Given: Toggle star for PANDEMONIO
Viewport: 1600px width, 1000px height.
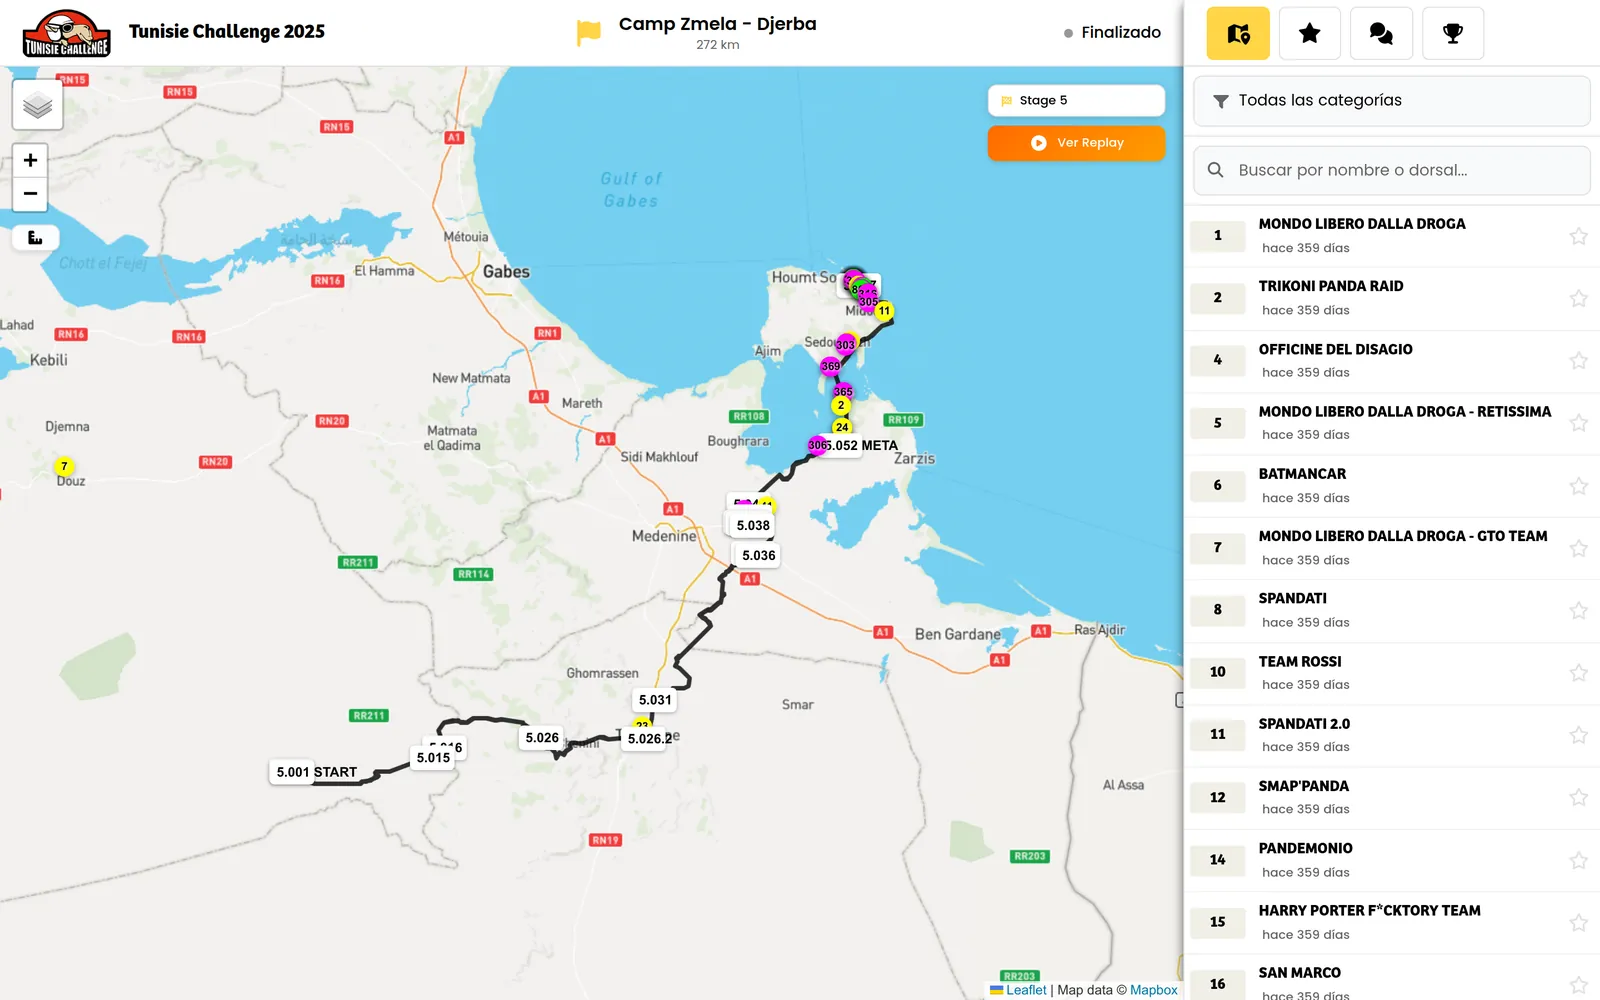Looking at the screenshot, I should point(1578,860).
